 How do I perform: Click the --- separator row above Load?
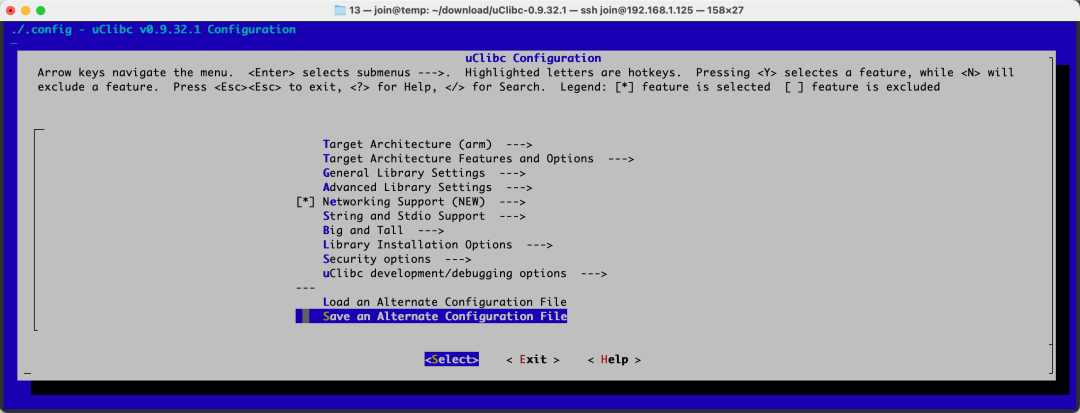(305, 288)
